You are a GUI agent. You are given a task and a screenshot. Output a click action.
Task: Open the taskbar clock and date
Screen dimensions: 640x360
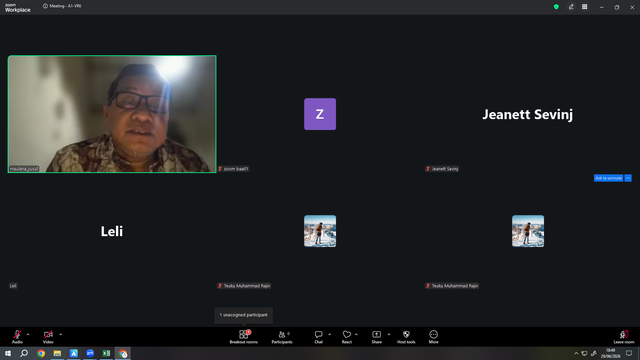(x=611, y=353)
